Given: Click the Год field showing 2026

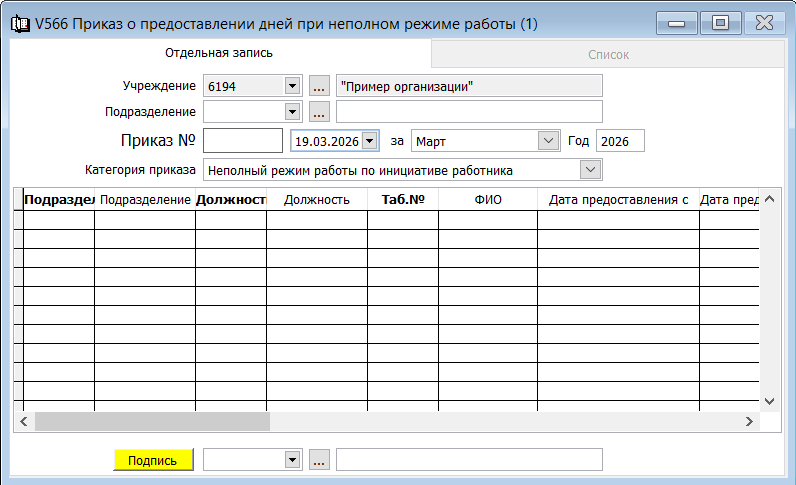Looking at the screenshot, I should 619,141.
